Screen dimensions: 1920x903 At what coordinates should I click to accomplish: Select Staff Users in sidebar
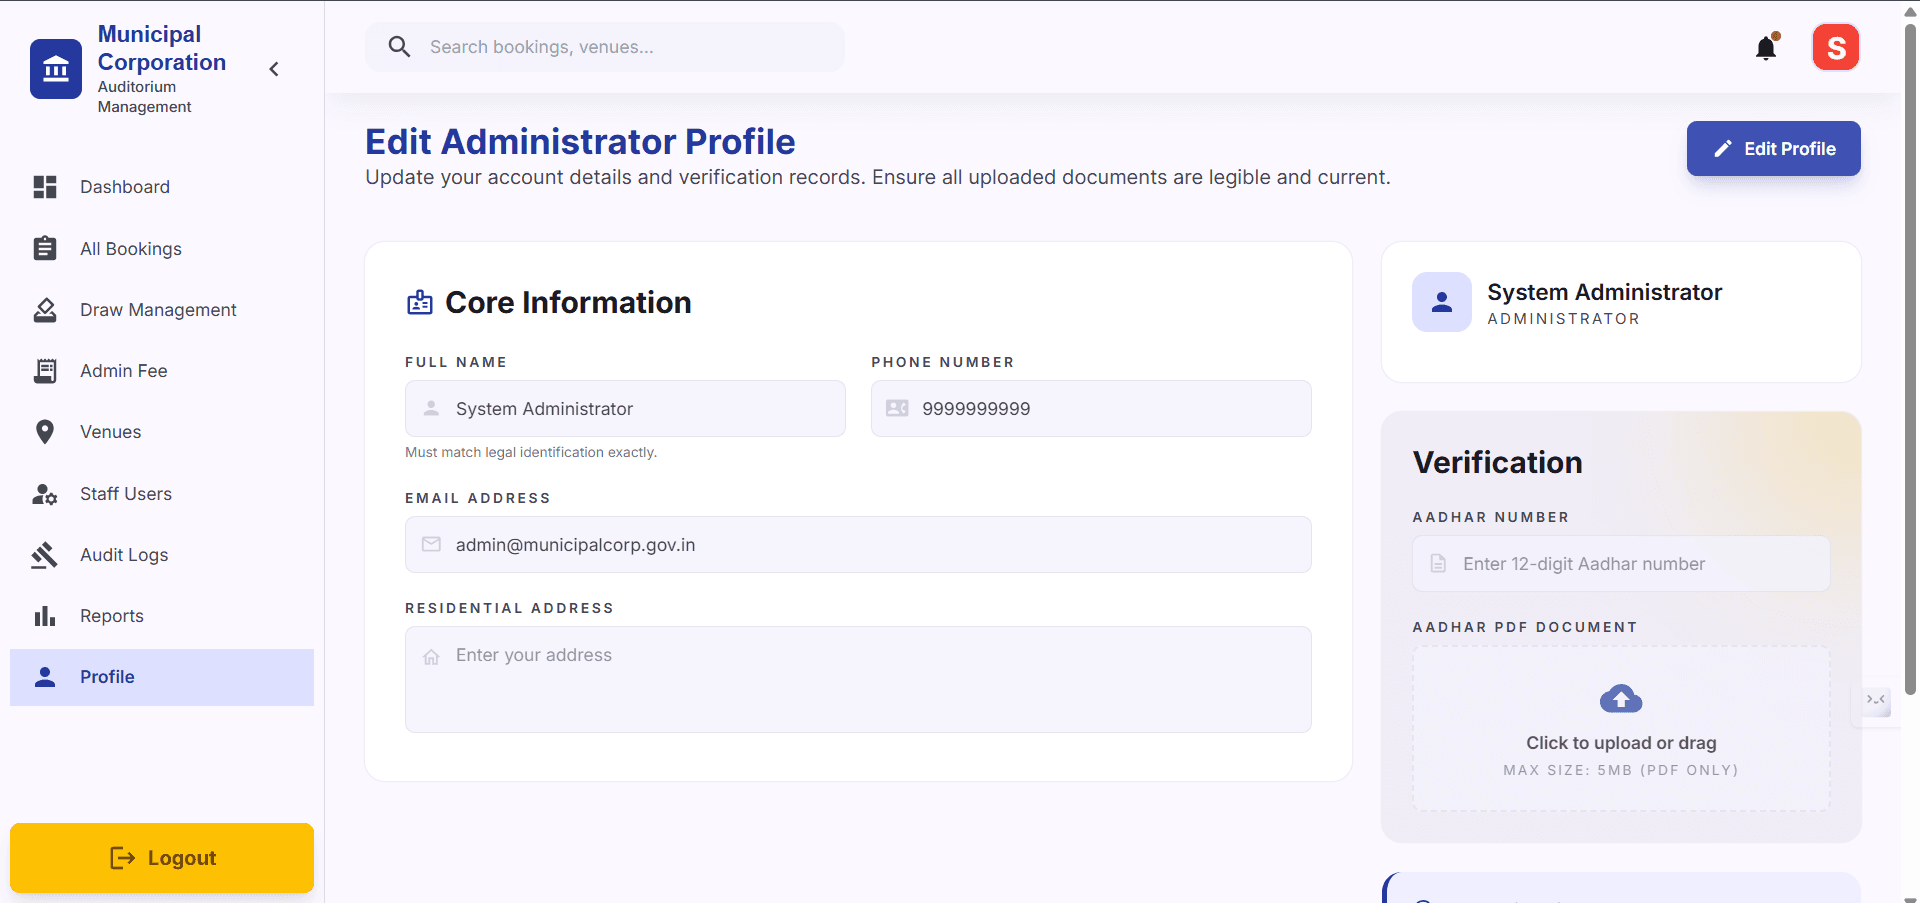click(x=162, y=494)
